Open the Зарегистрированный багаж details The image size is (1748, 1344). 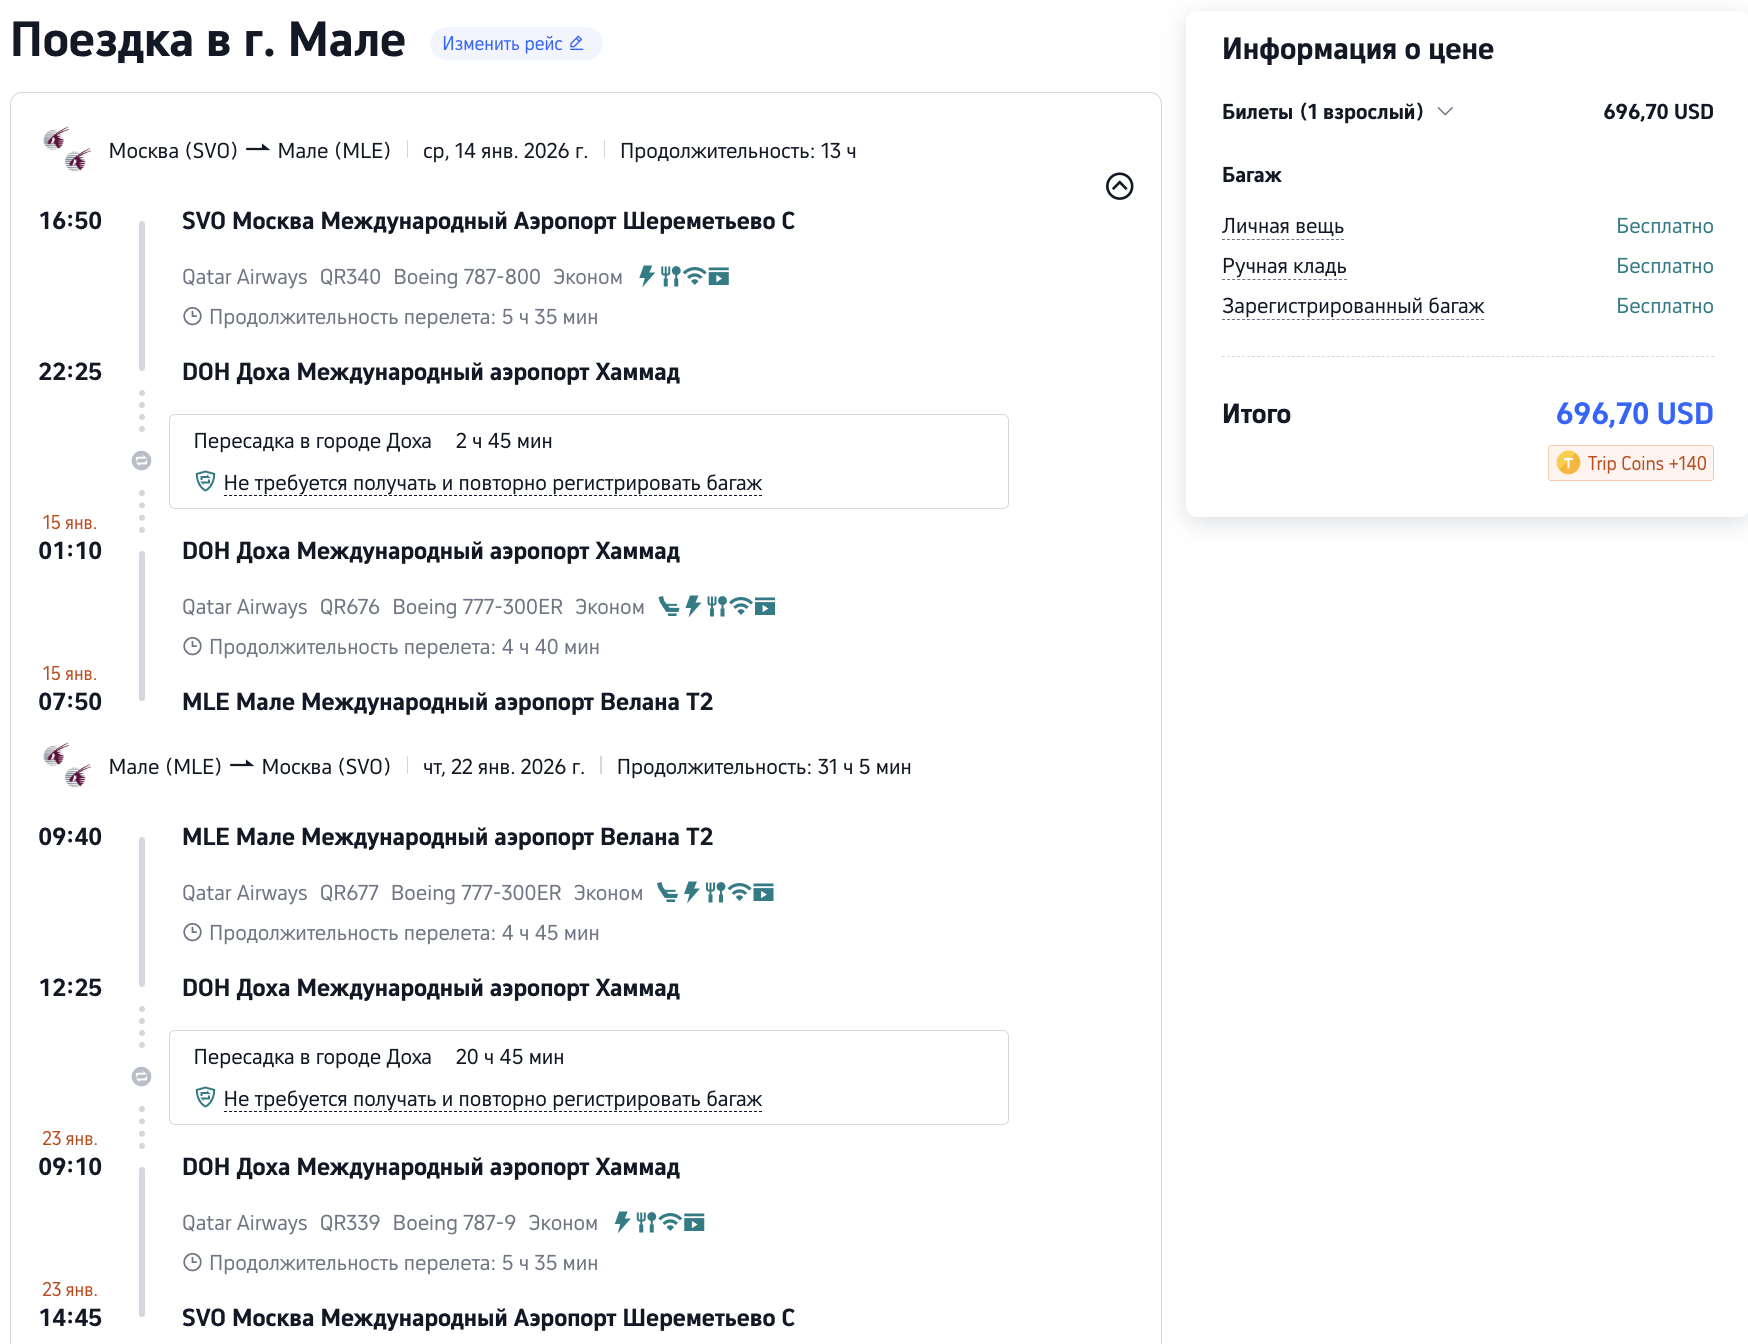pyautogui.click(x=1352, y=306)
